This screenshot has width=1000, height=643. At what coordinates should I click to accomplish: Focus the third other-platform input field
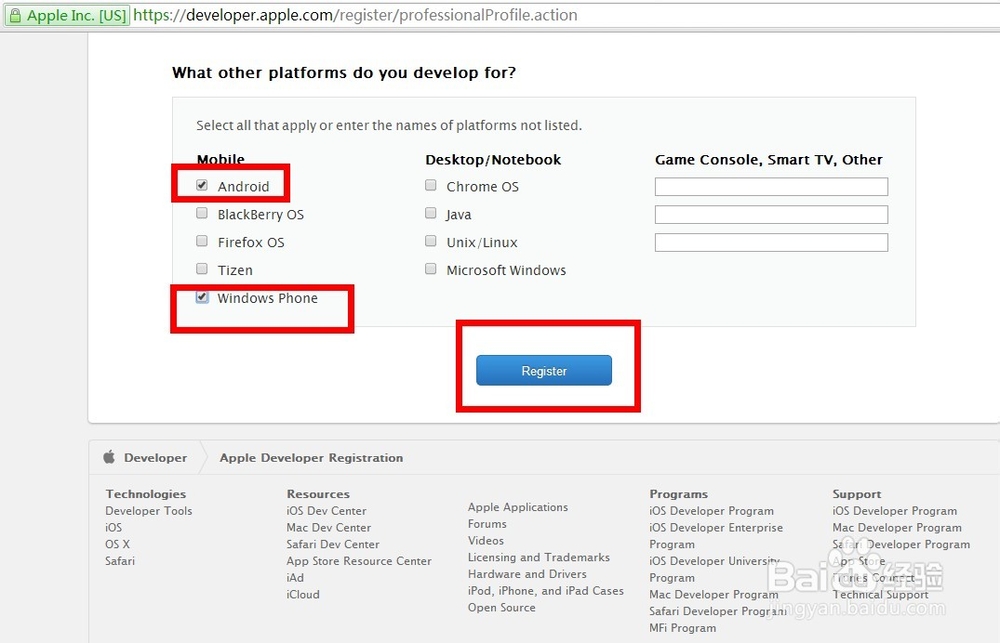pyautogui.click(x=771, y=243)
